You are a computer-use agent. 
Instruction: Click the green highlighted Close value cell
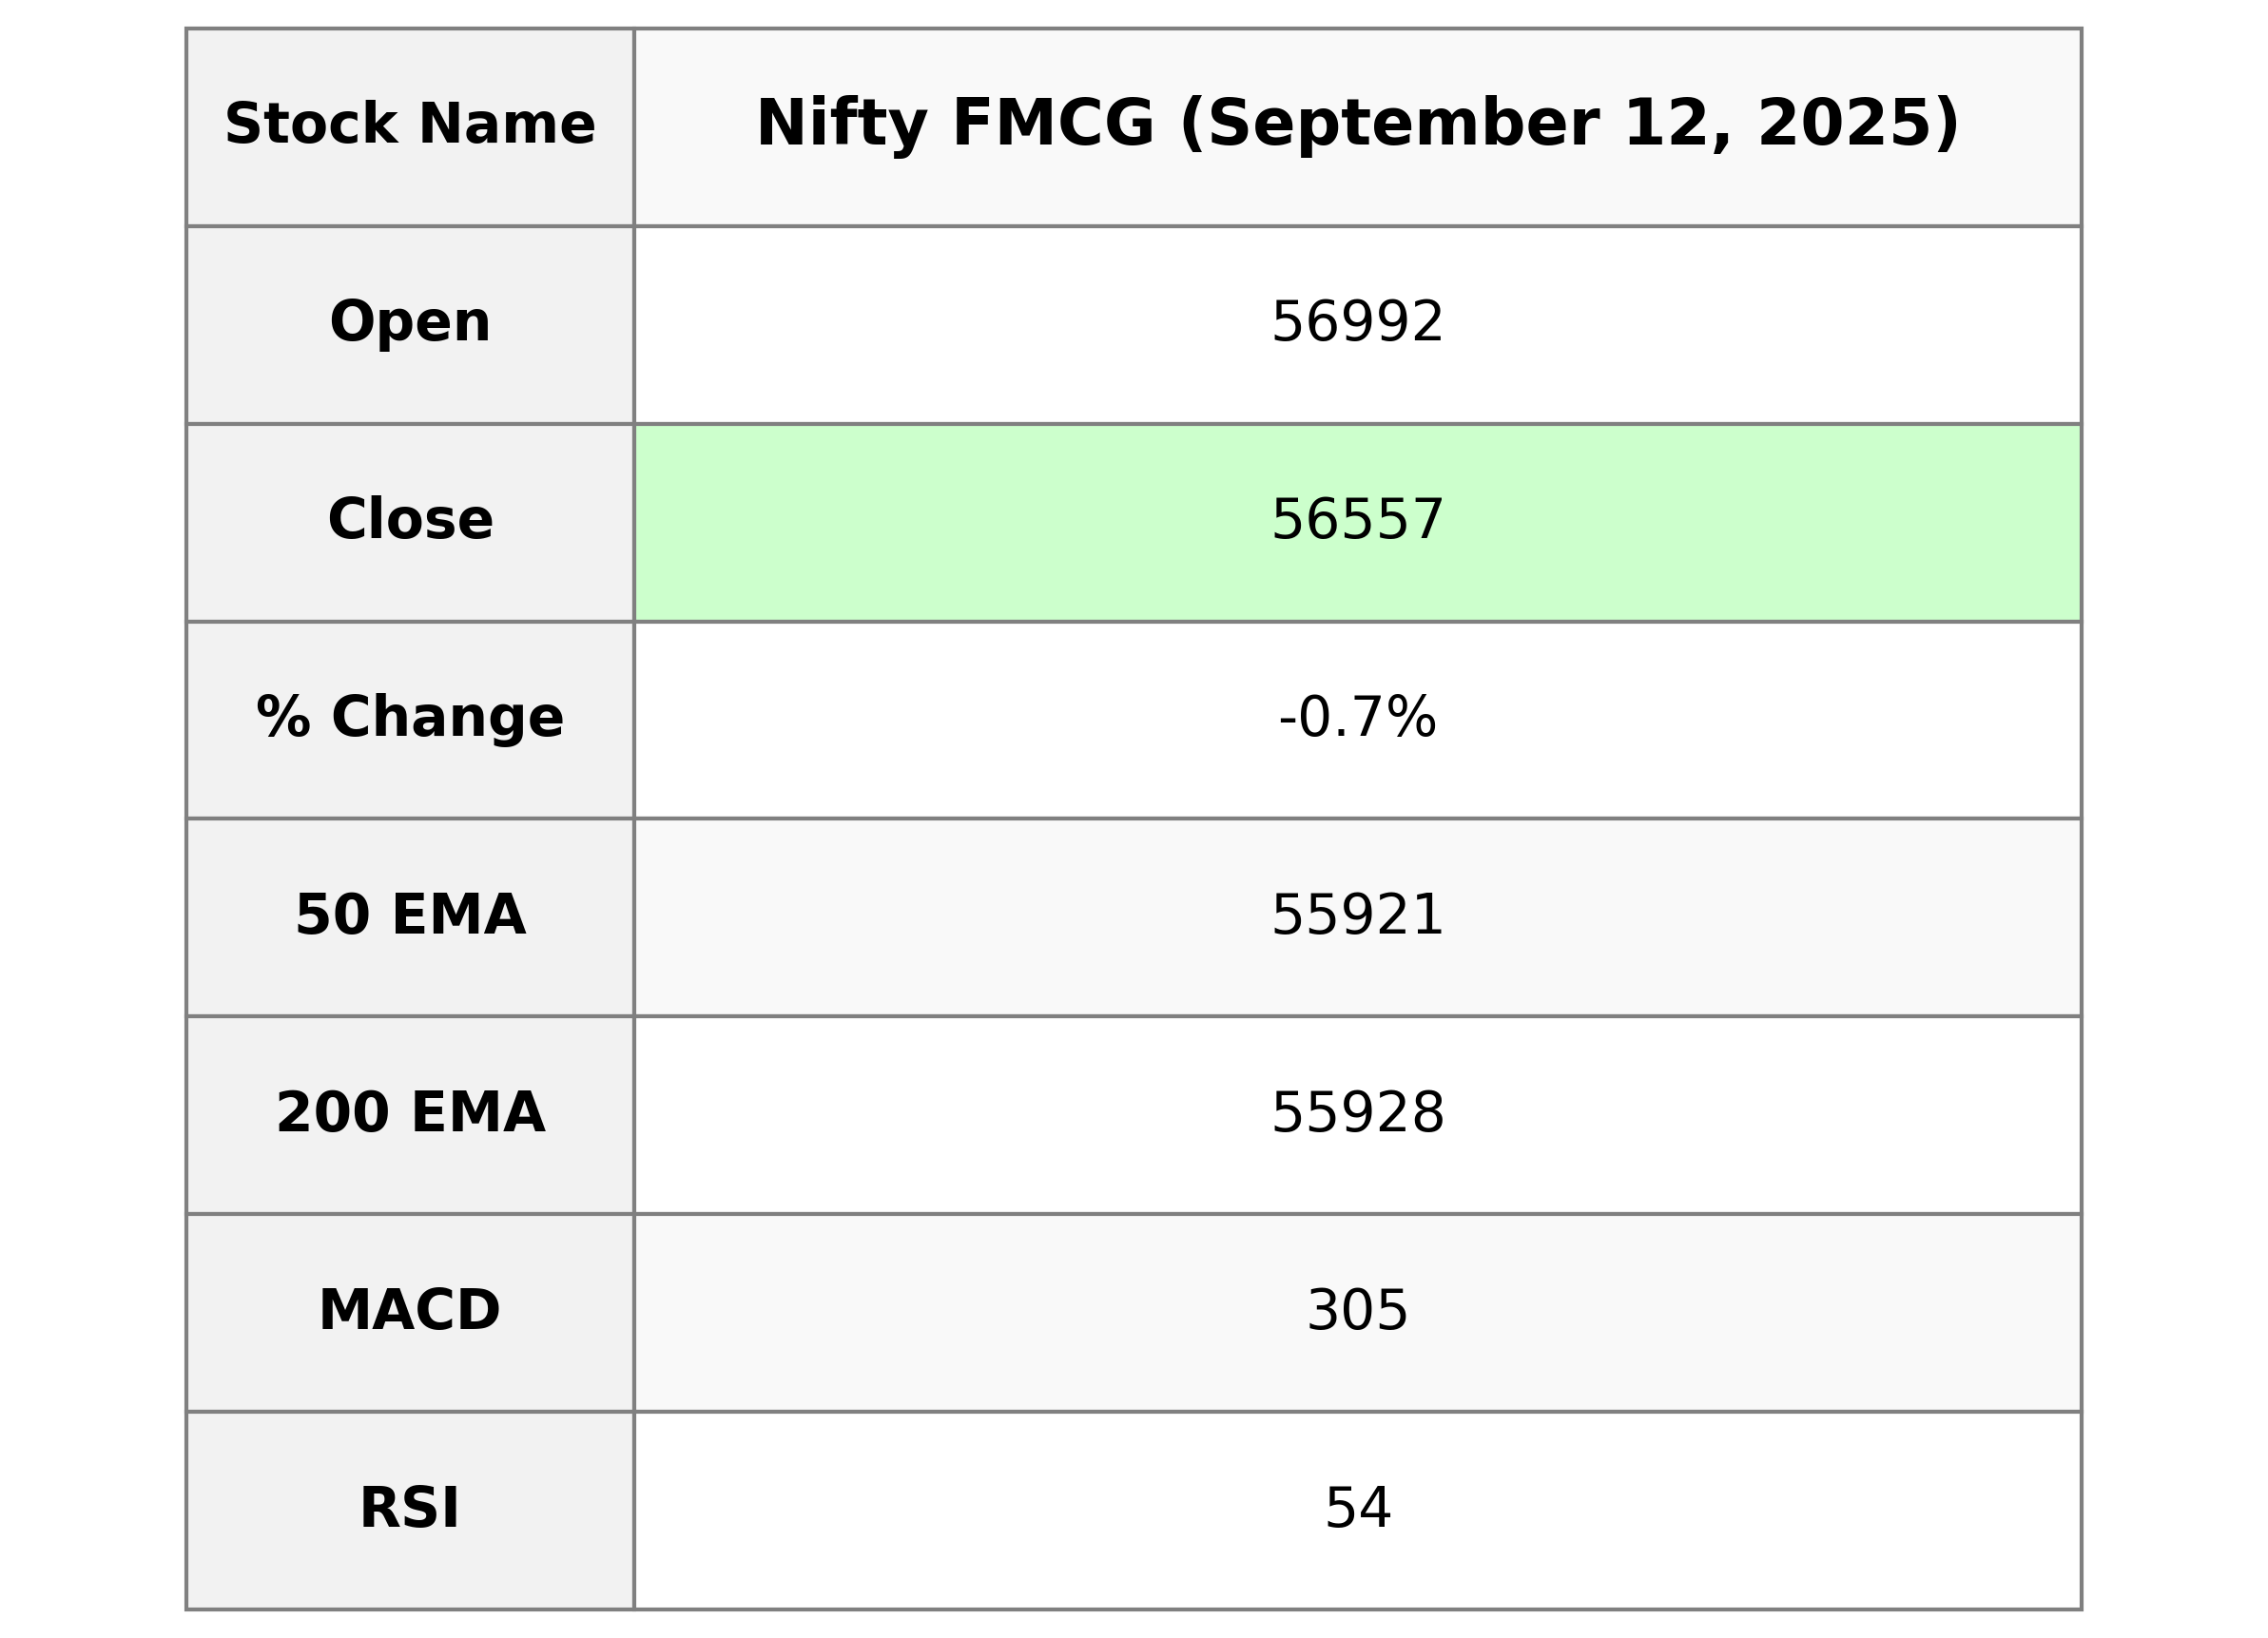pos(1357,521)
